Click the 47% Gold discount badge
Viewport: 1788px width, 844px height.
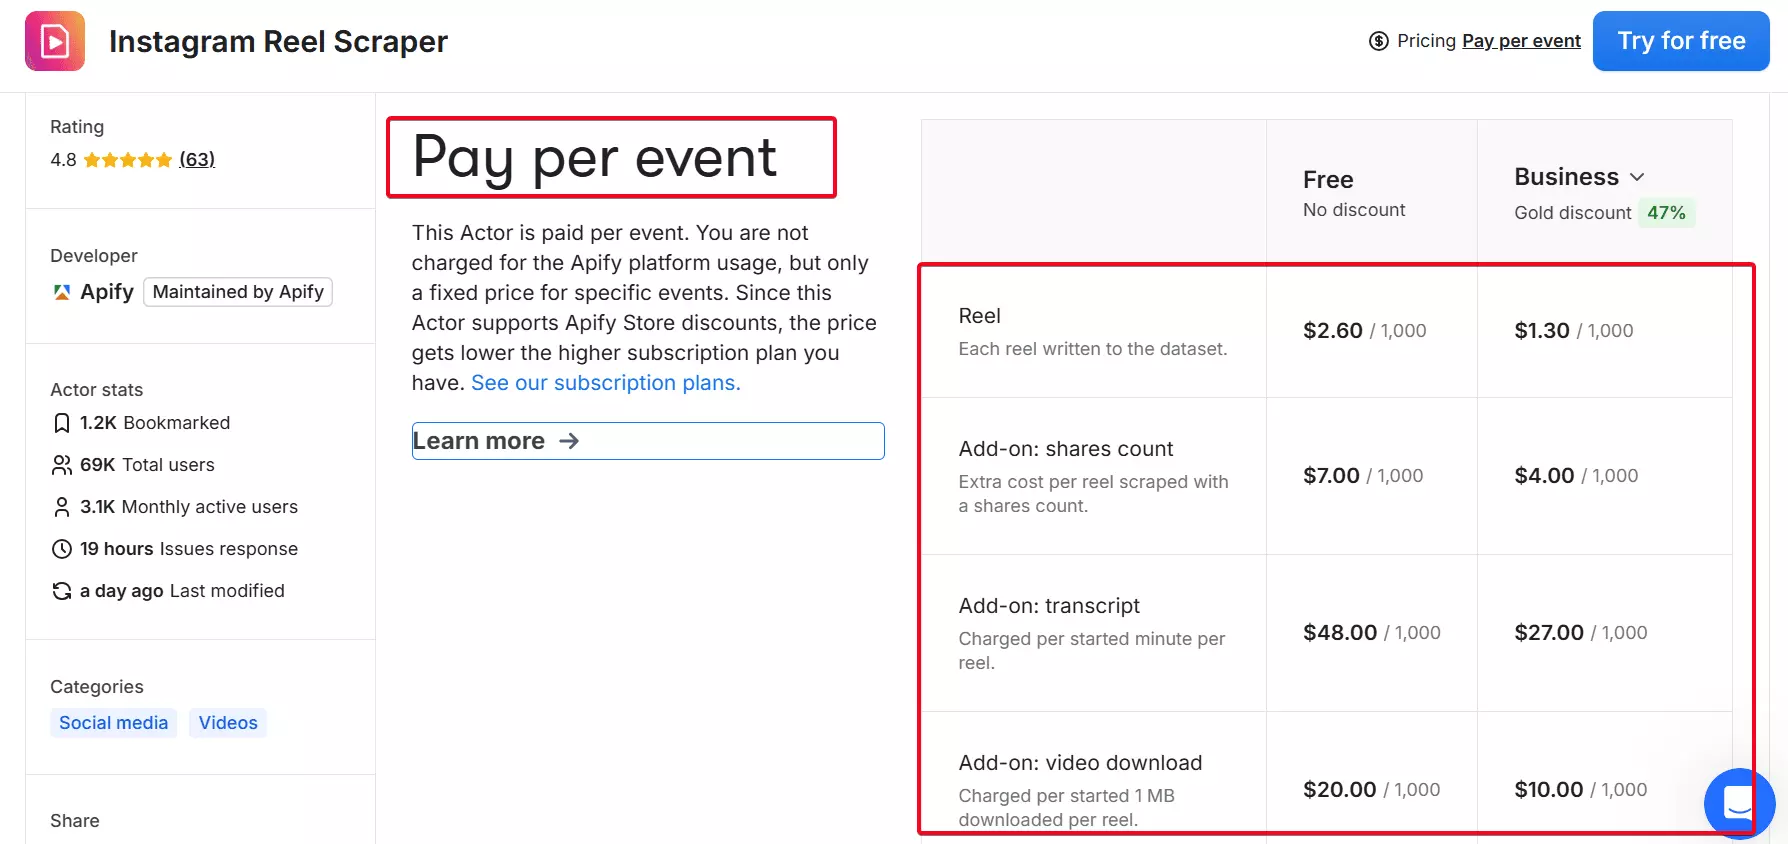point(1666,213)
